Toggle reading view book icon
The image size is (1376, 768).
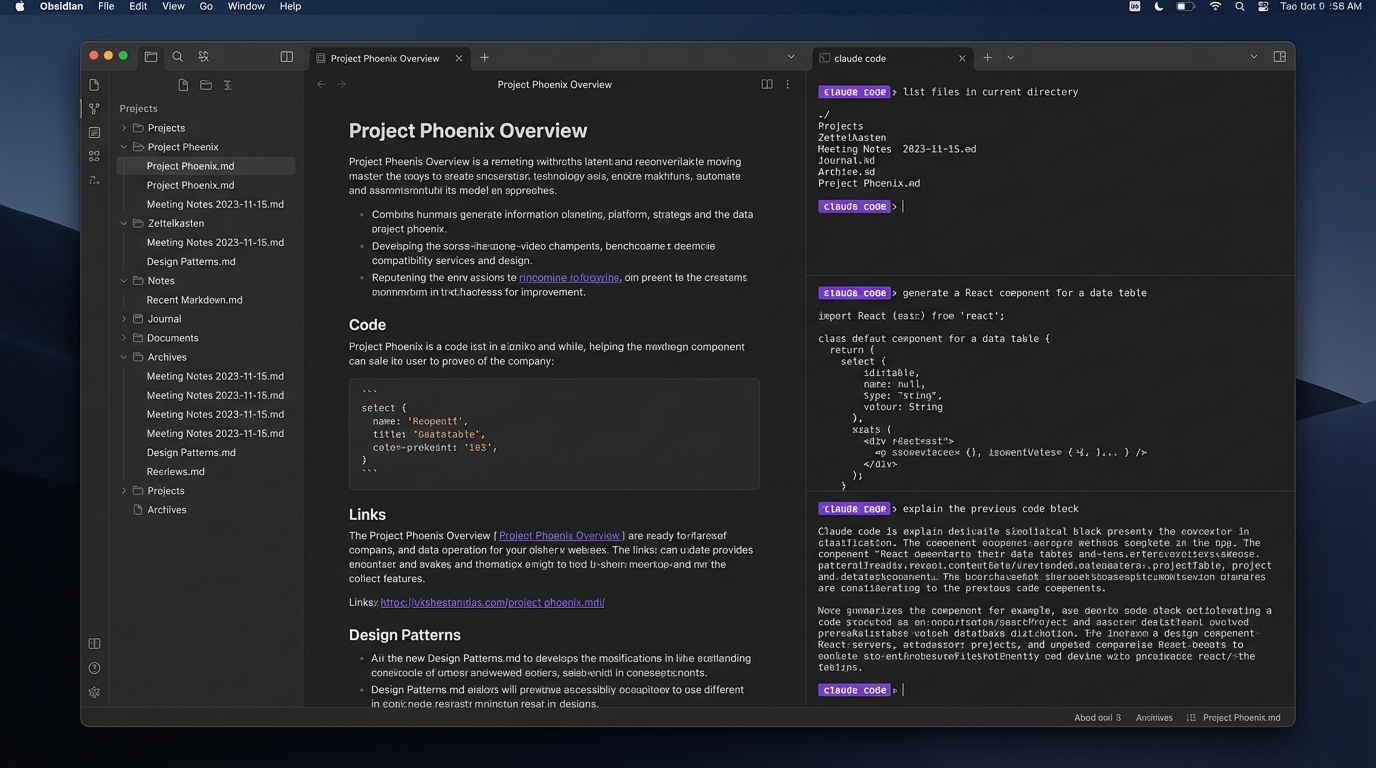coord(767,85)
